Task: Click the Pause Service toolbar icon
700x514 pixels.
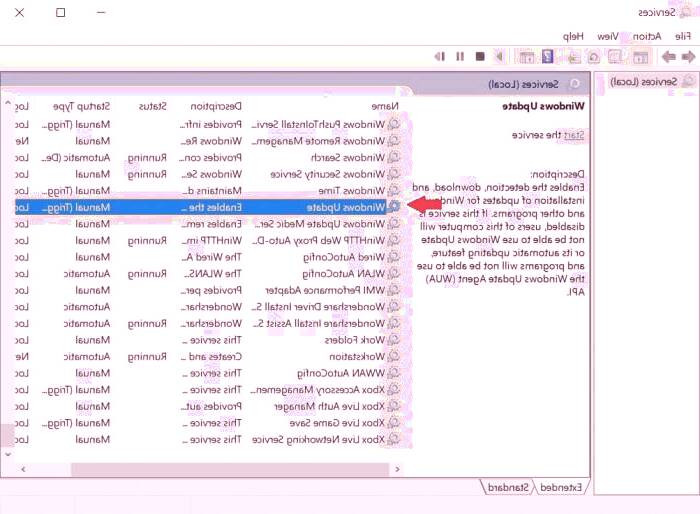Action: pyautogui.click(x=460, y=56)
